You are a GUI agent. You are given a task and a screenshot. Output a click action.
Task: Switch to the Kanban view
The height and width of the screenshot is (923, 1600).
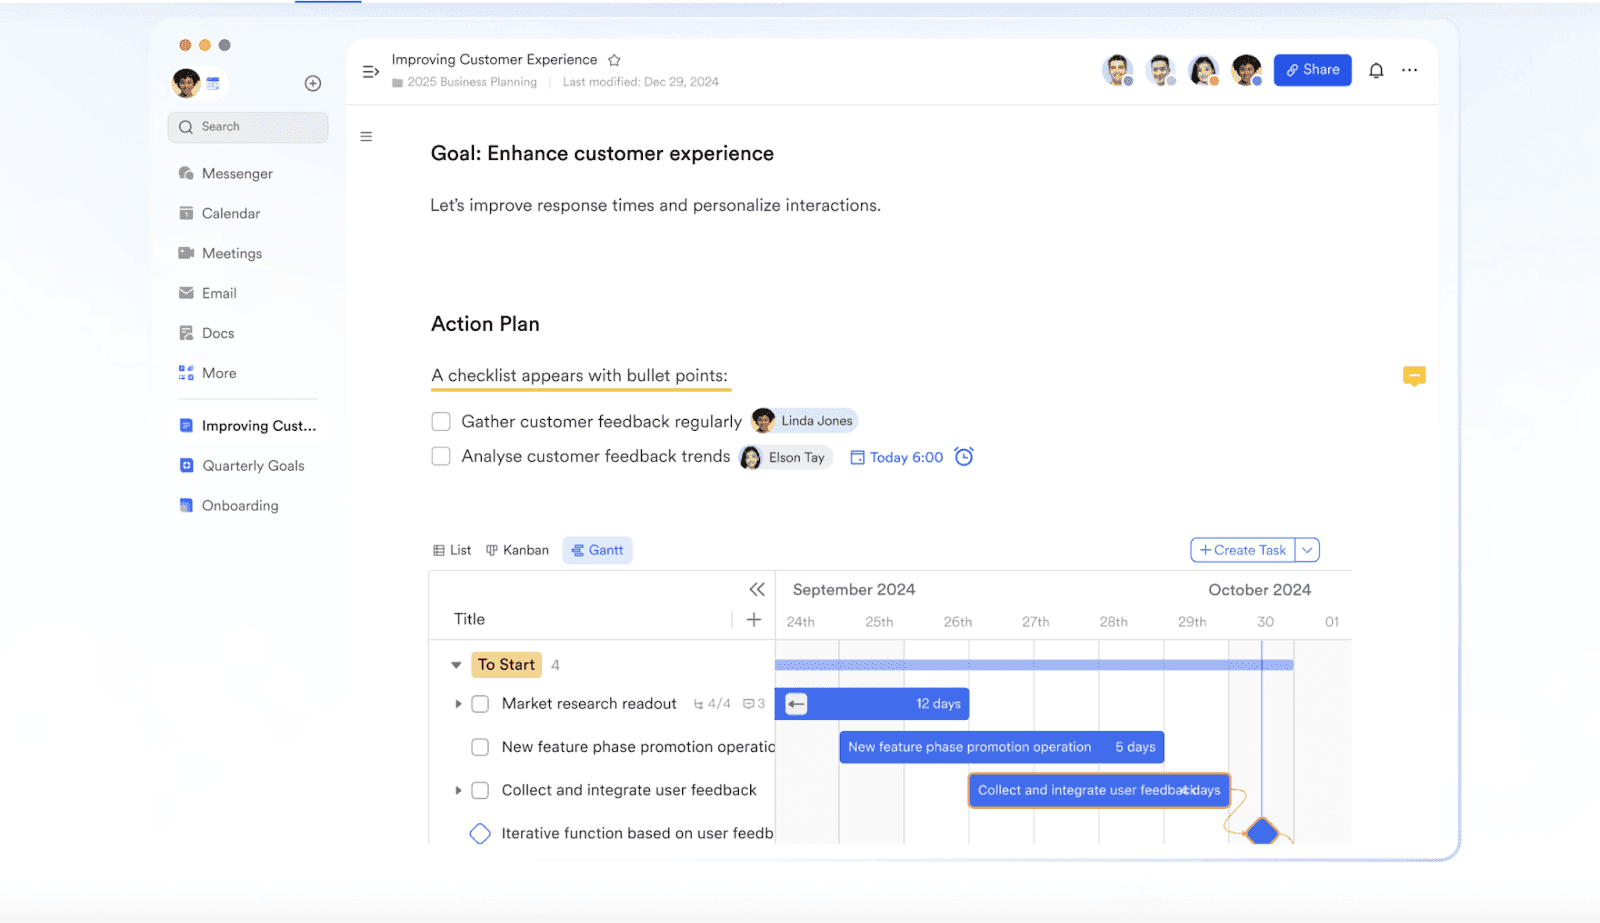click(517, 549)
